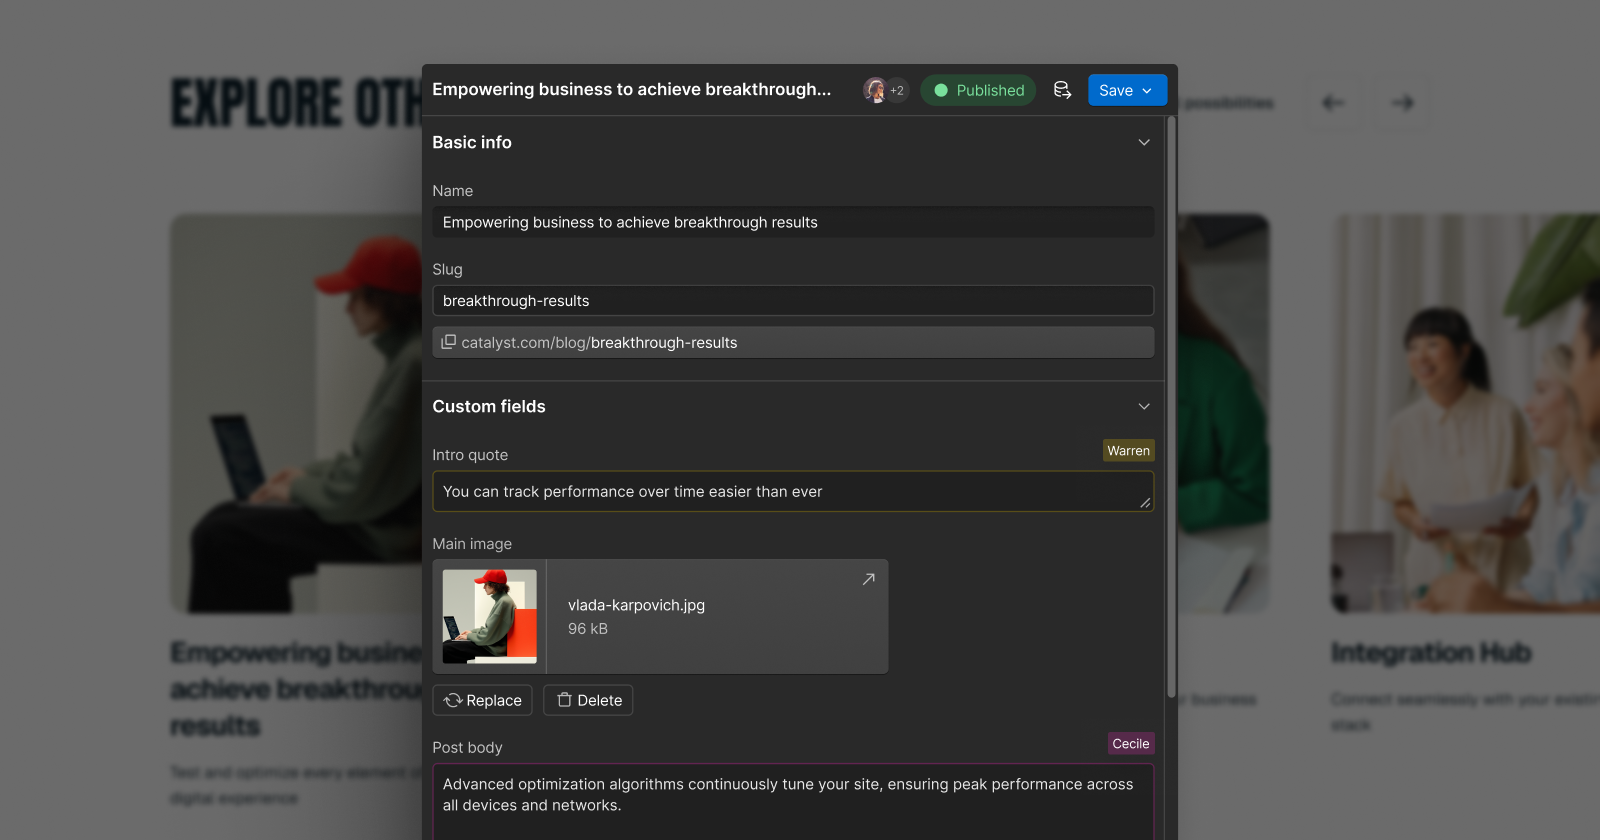
Task: Click the next arrow in background page
Action: (1402, 103)
